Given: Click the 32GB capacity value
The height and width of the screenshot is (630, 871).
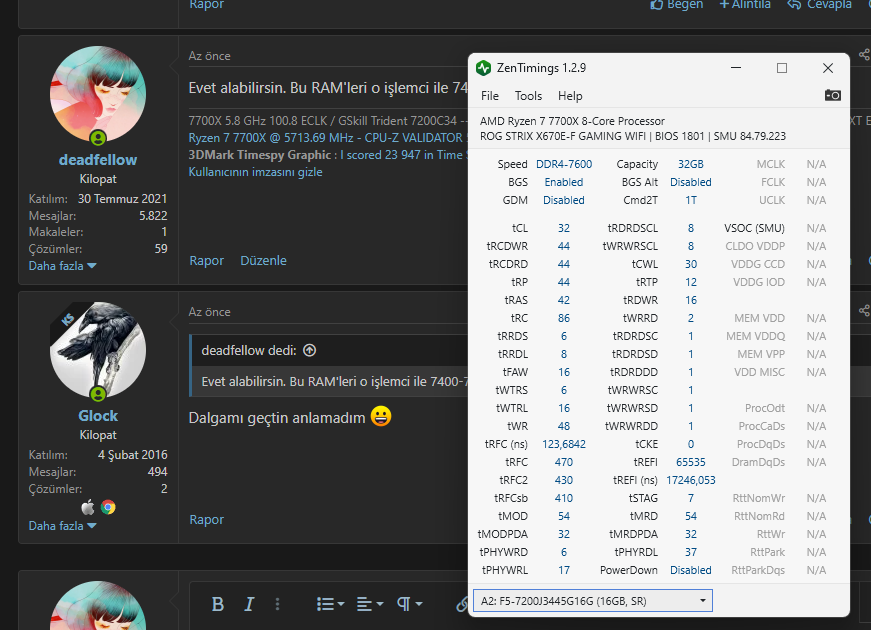Looking at the screenshot, I should [x=690, y=164].
